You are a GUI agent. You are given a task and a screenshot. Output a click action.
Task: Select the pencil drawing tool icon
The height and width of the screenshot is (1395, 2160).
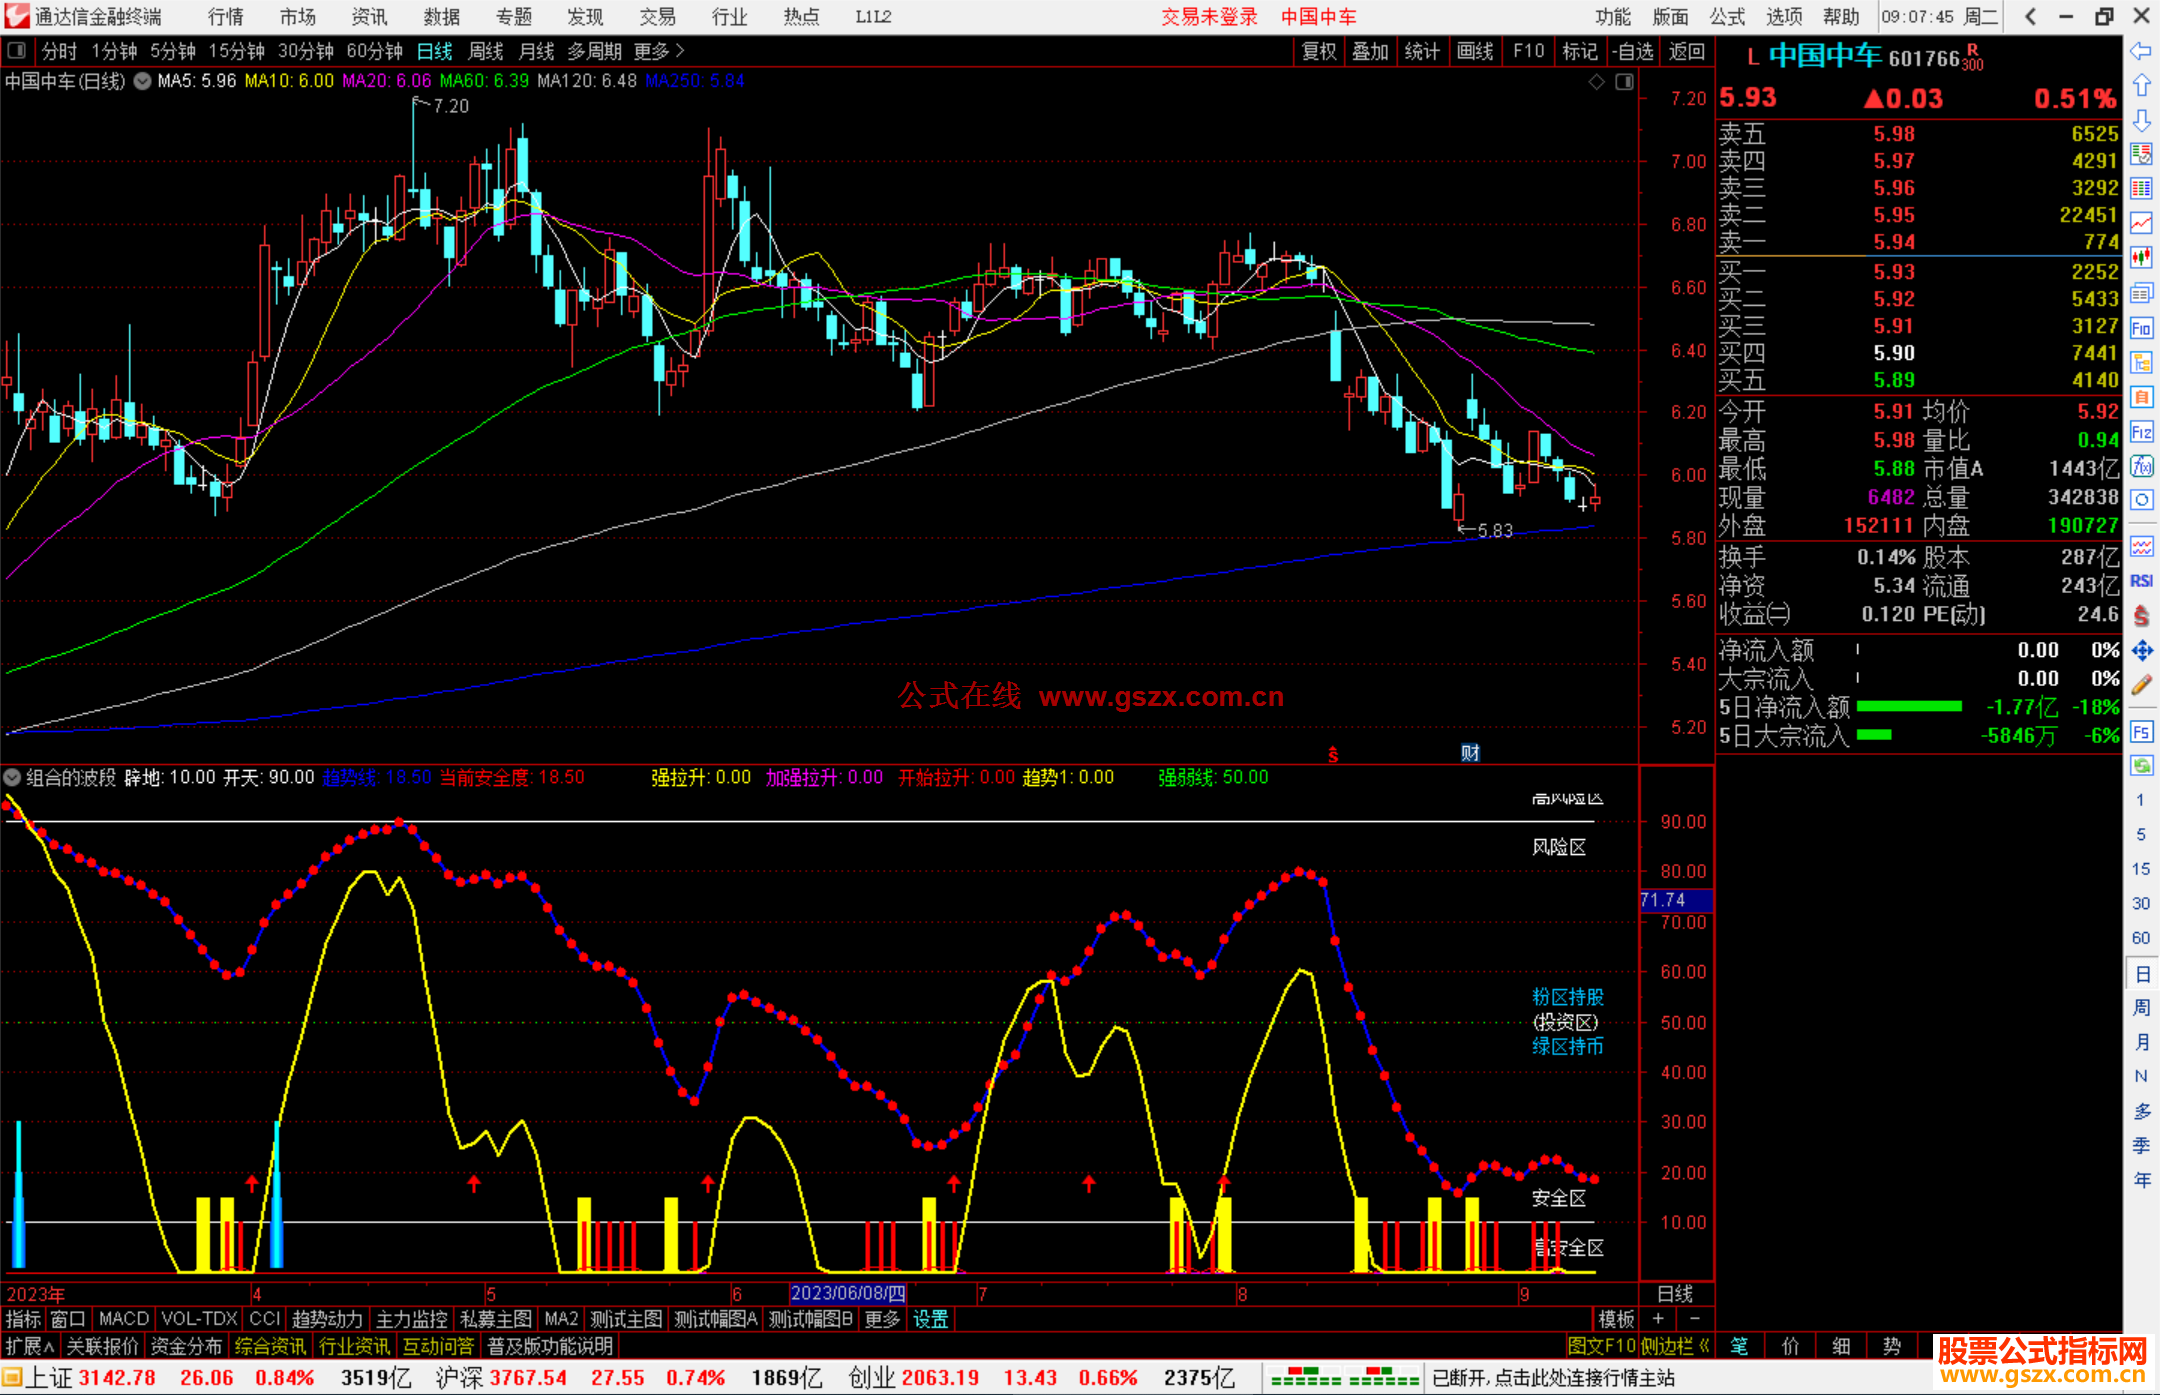tap(2141, 685)
